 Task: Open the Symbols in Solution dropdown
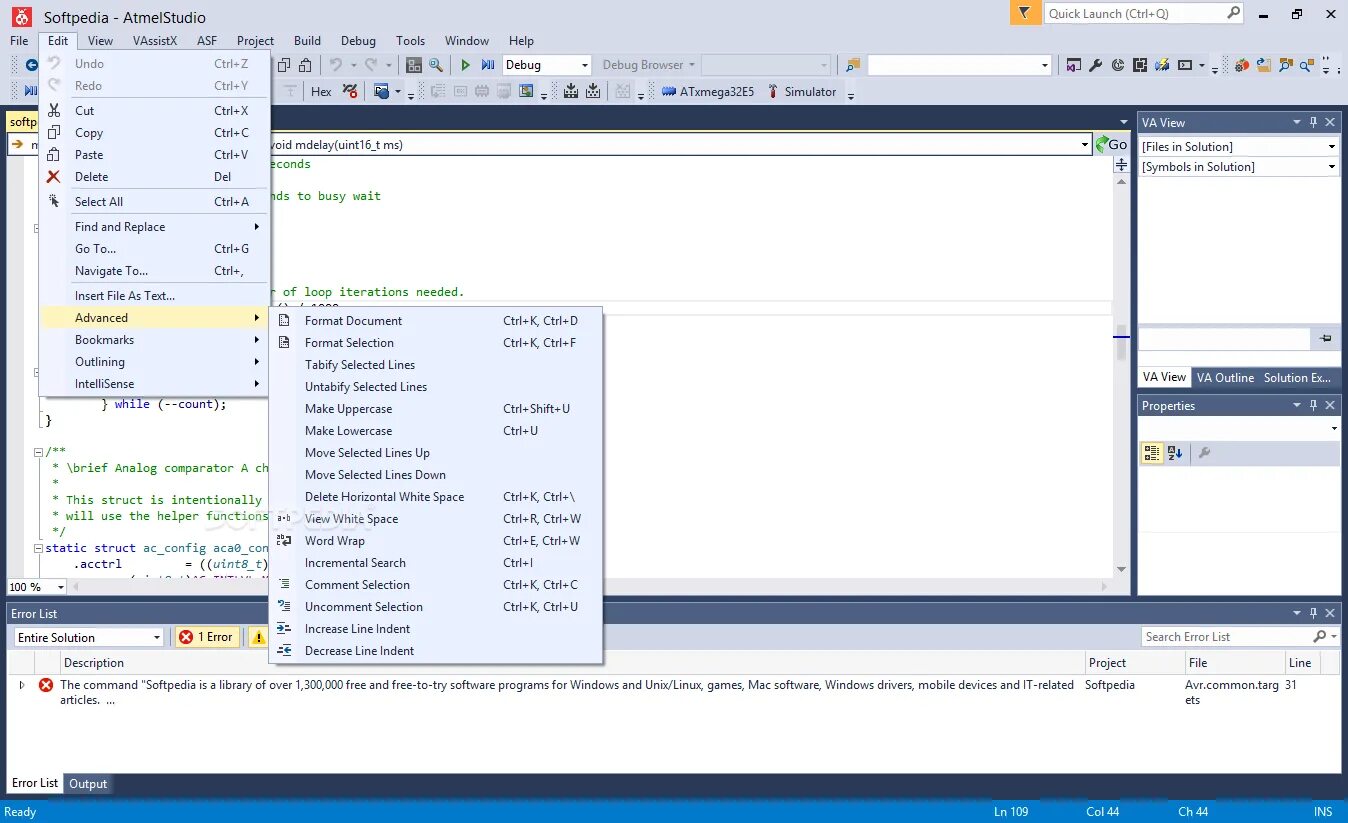pos(1238,167)
